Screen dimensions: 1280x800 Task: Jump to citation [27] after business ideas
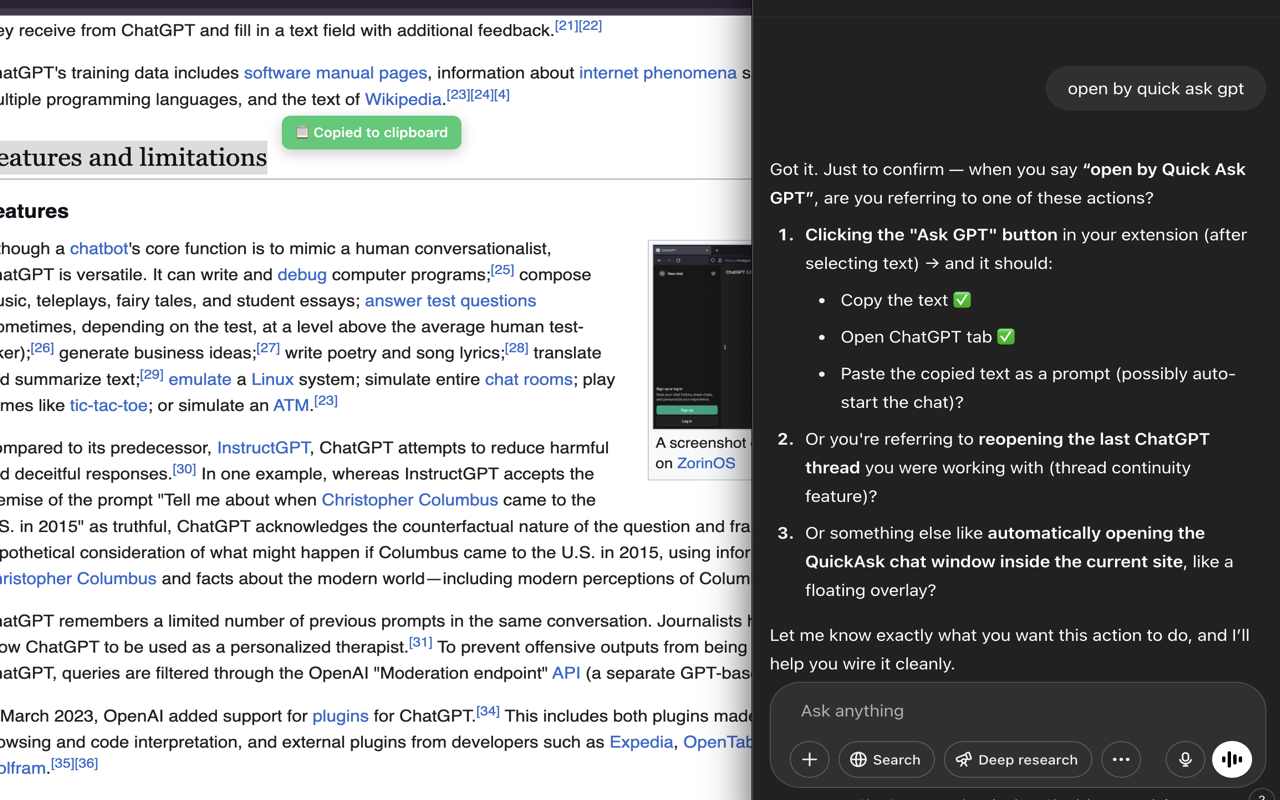pyautogui.click(x=268, y=347)
